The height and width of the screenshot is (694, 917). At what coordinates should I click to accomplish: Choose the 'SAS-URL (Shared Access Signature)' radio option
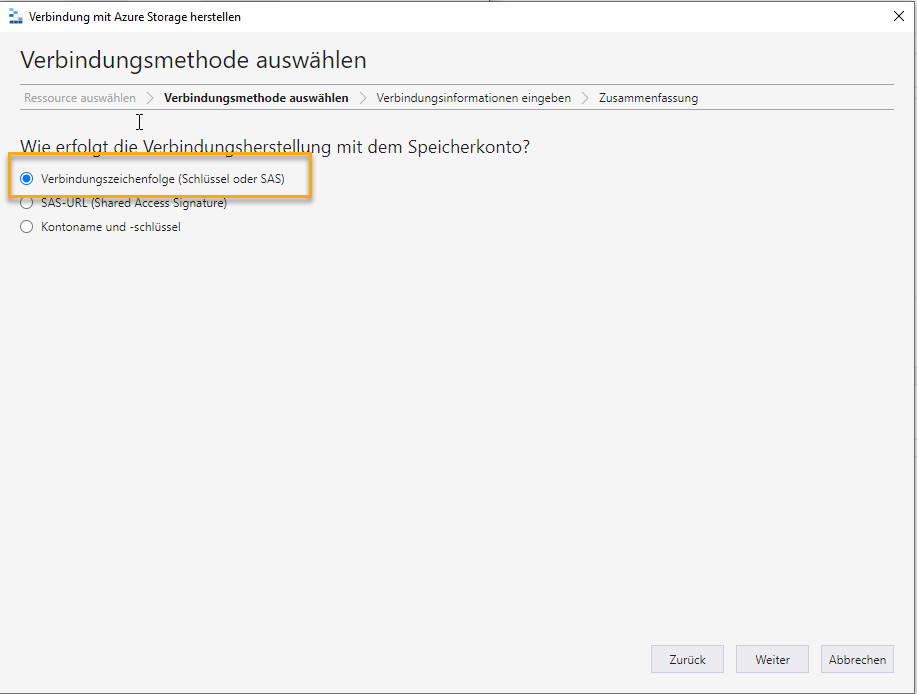(x=27, y=203)
